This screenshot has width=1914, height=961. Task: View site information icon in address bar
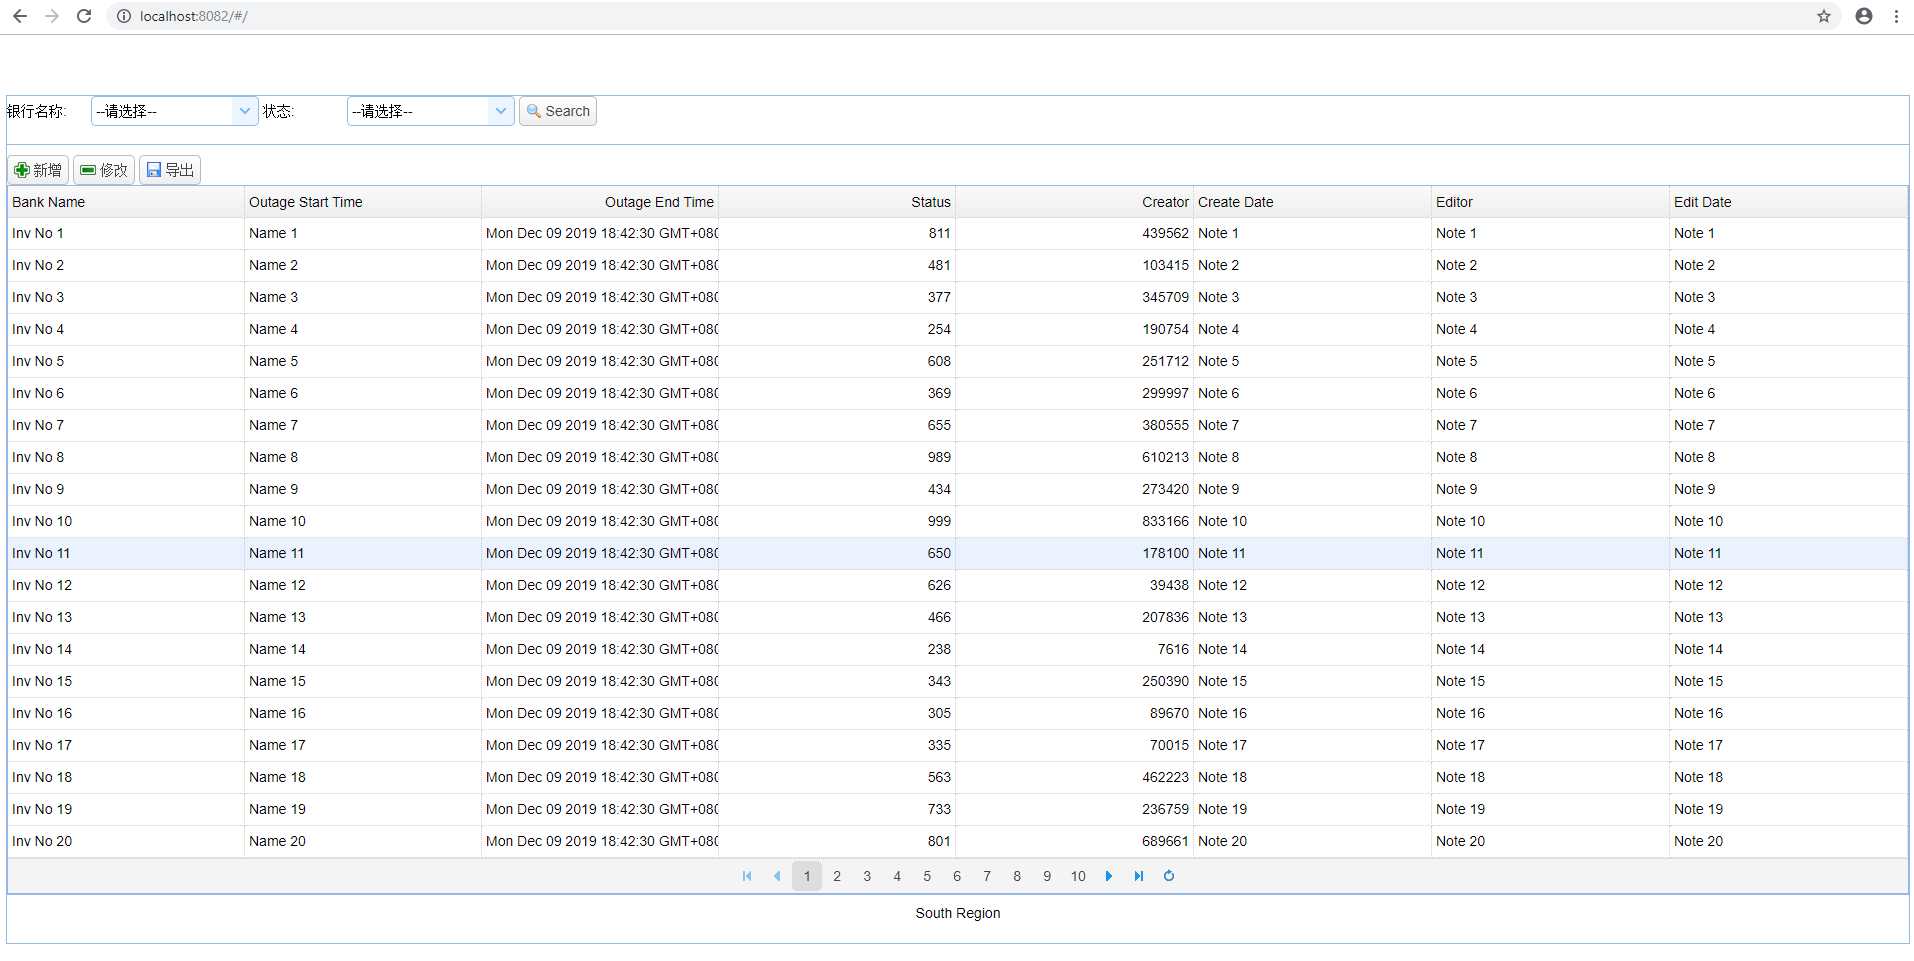click(124, 16)
